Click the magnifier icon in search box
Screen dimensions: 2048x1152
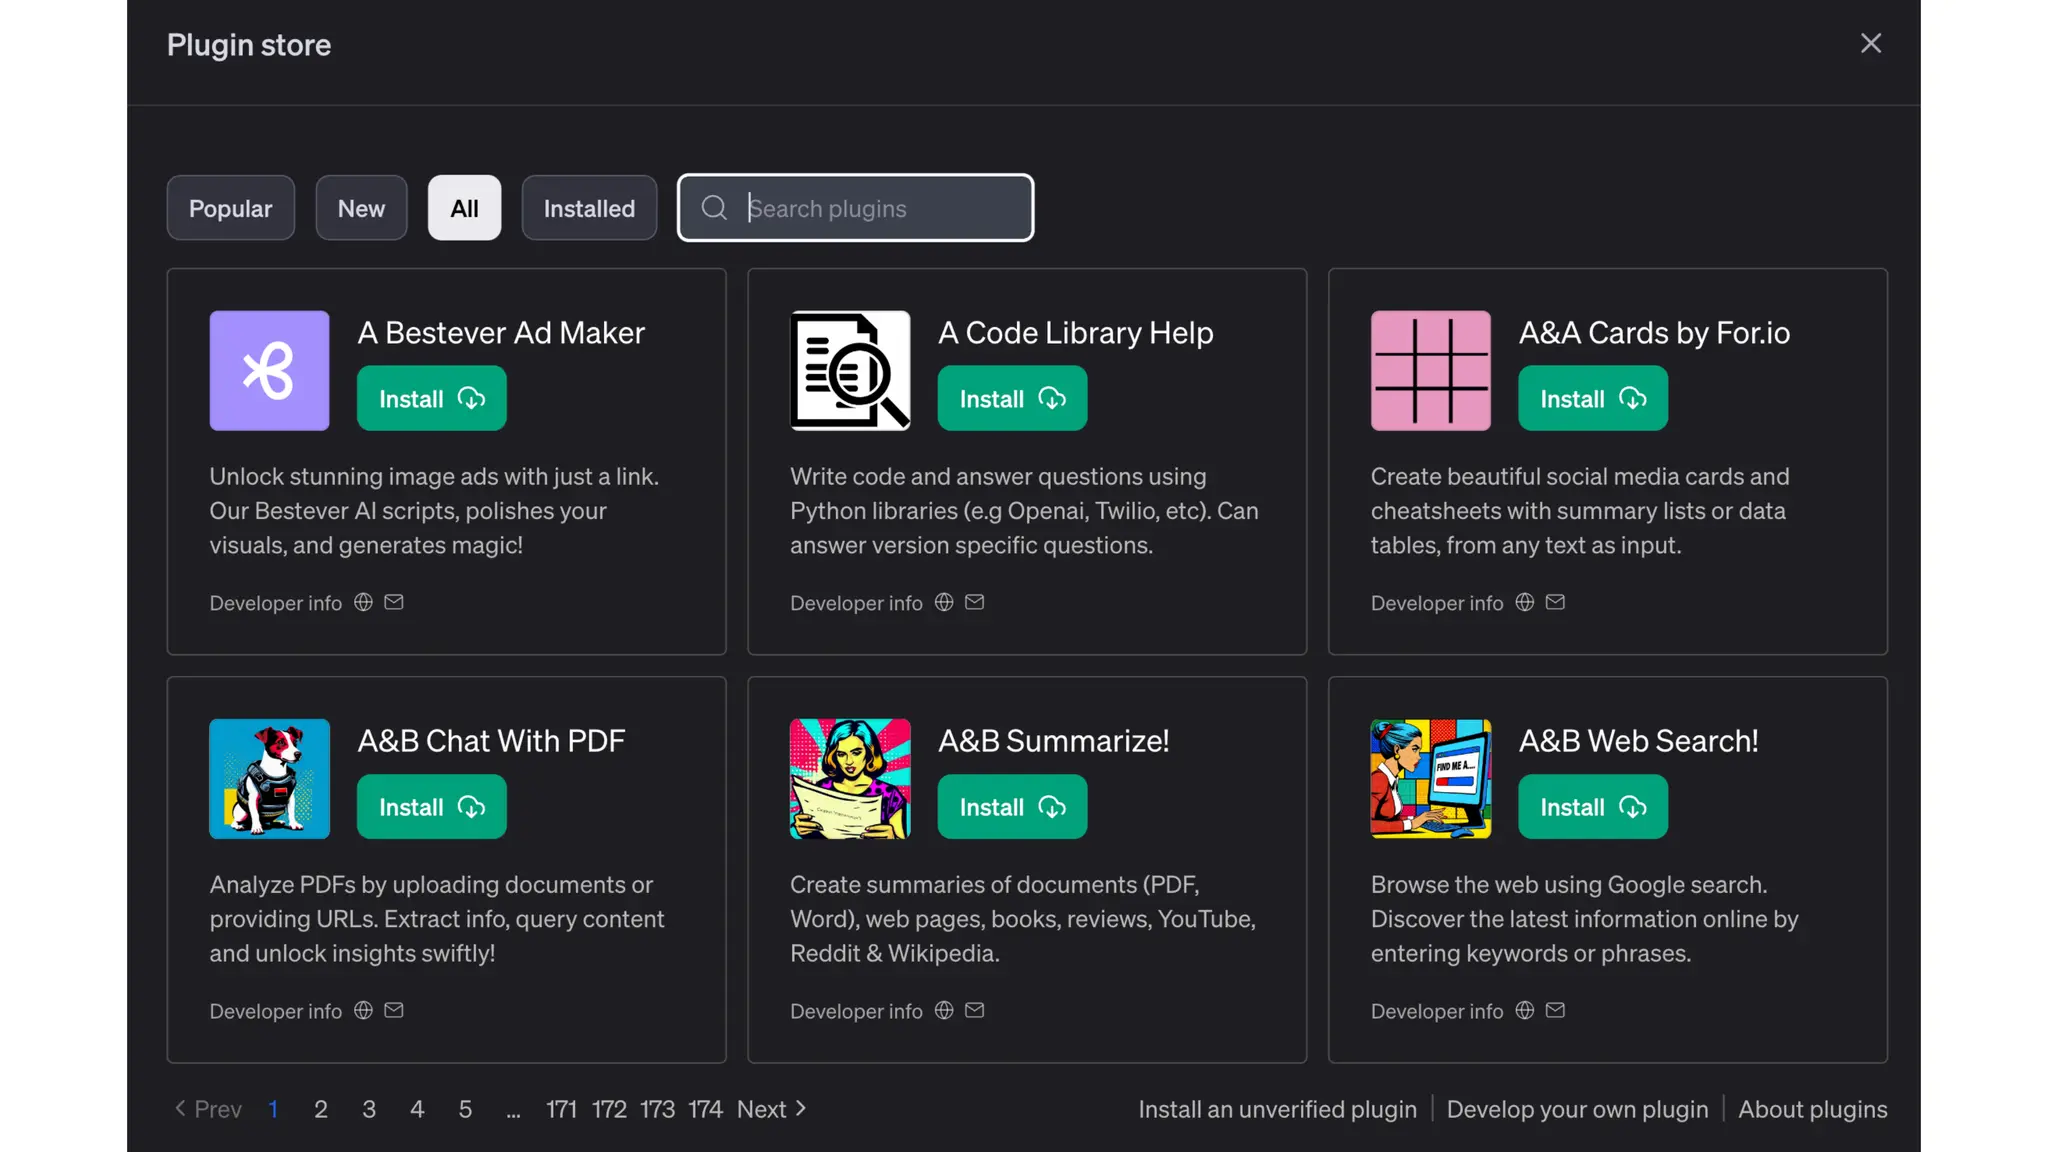[713, 208]
